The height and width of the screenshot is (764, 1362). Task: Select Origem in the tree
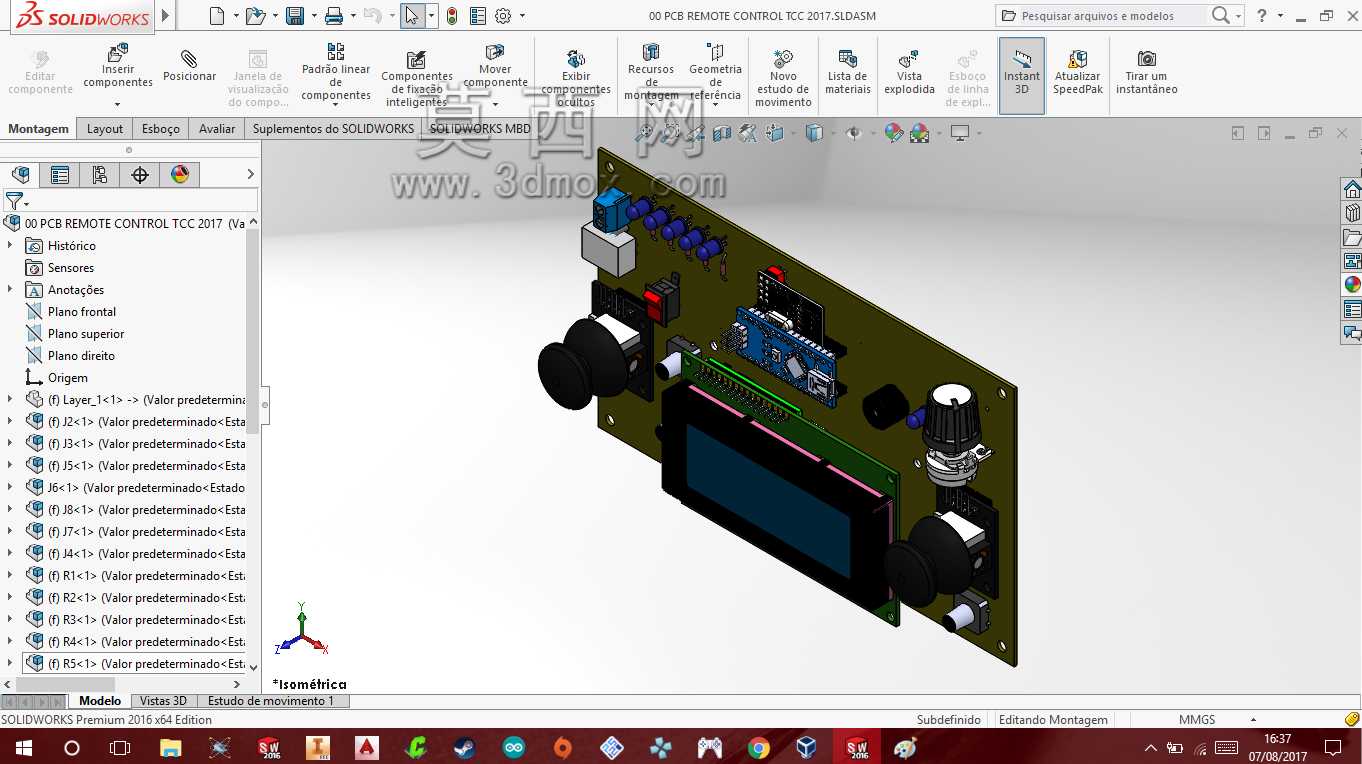click(x=68, y=377)
